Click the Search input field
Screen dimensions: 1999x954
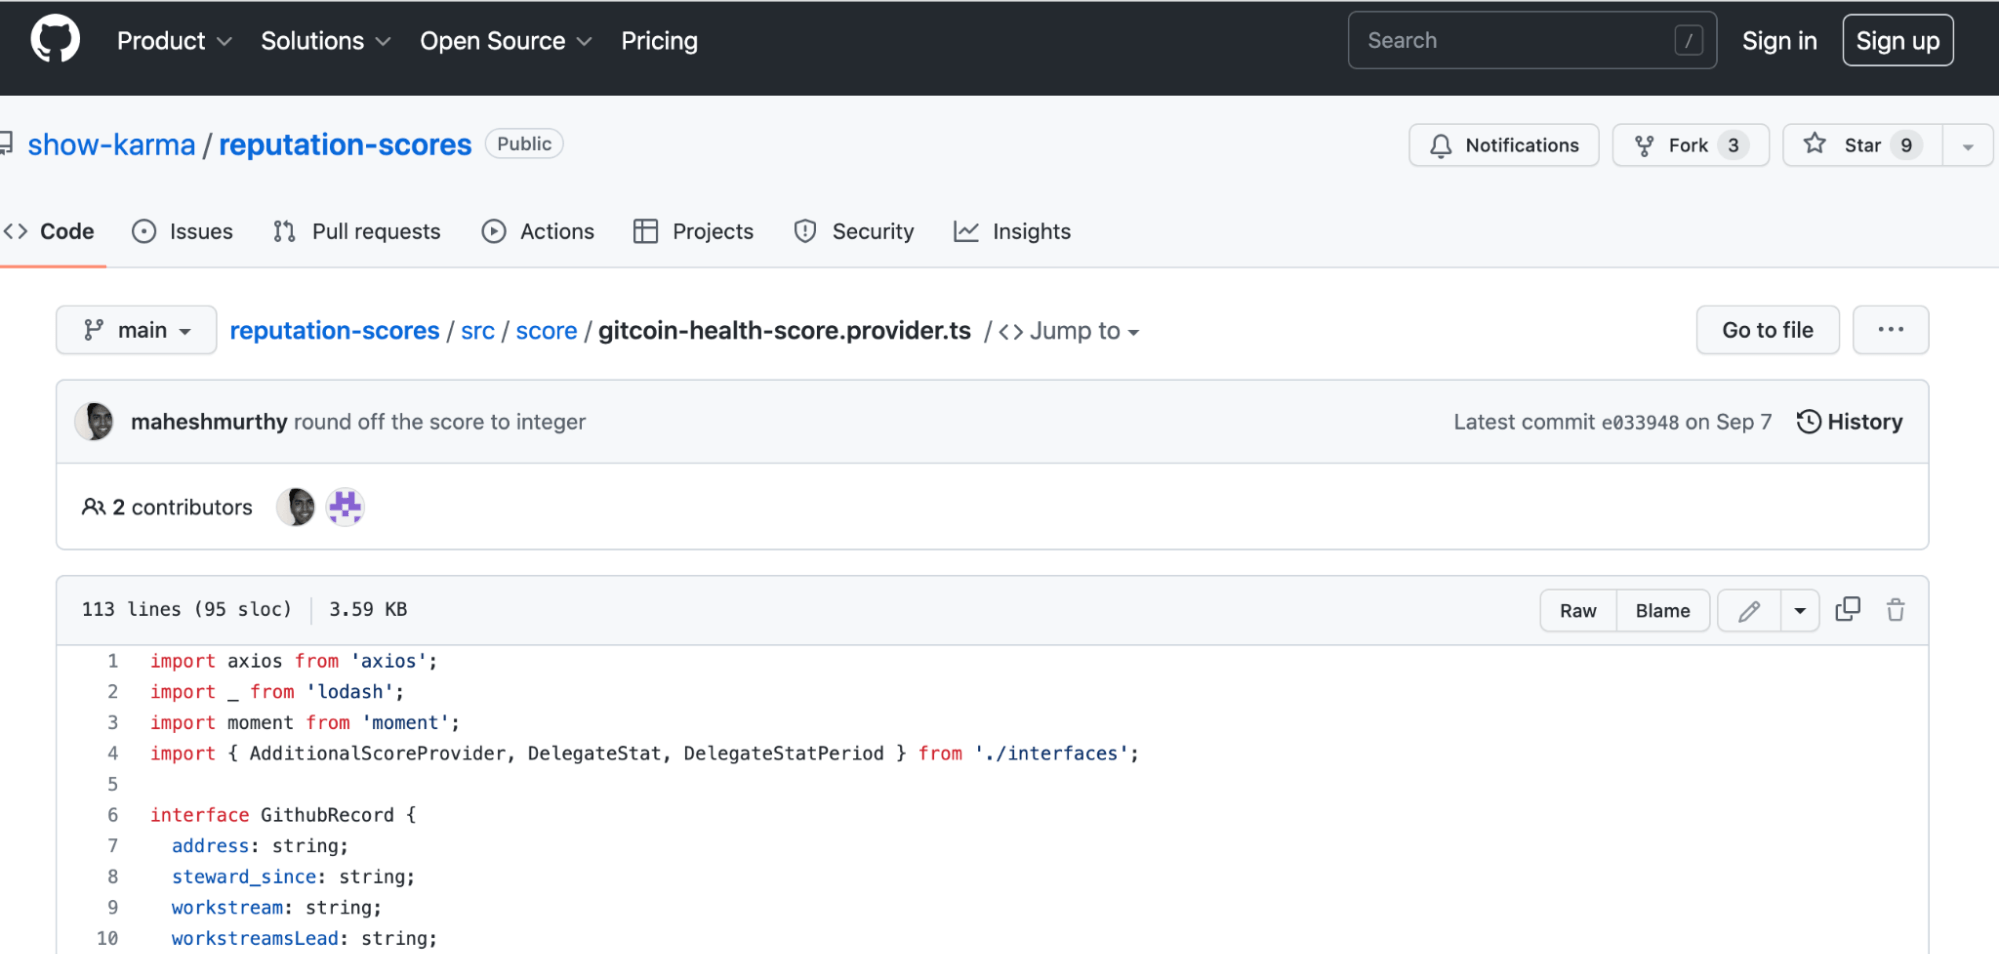[x=1530, y=40]
